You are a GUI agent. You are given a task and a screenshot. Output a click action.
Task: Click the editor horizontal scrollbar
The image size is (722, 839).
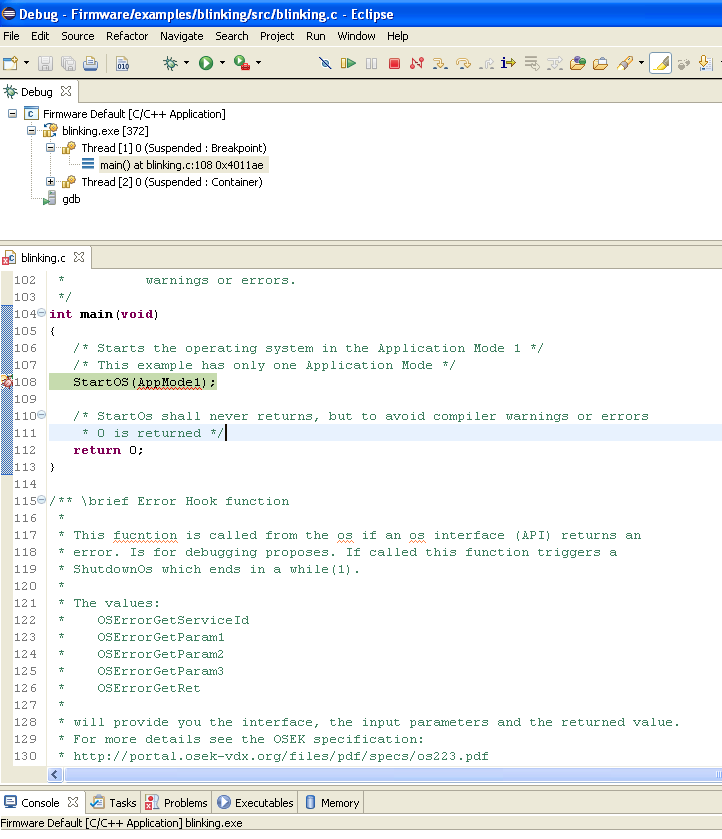click(x=393, y=774)
